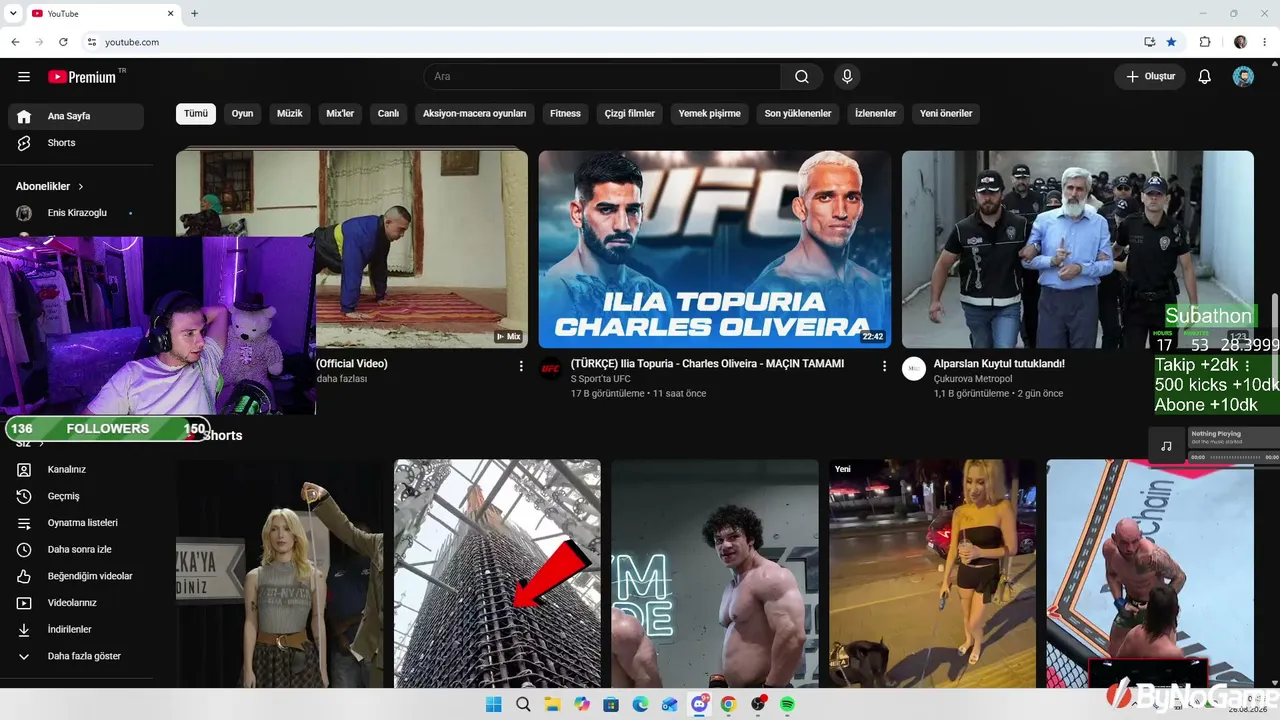Select the Yeni öneriler chip
Image resolution: width=1280 pixels, height=720 pixels.
(946, 114)
